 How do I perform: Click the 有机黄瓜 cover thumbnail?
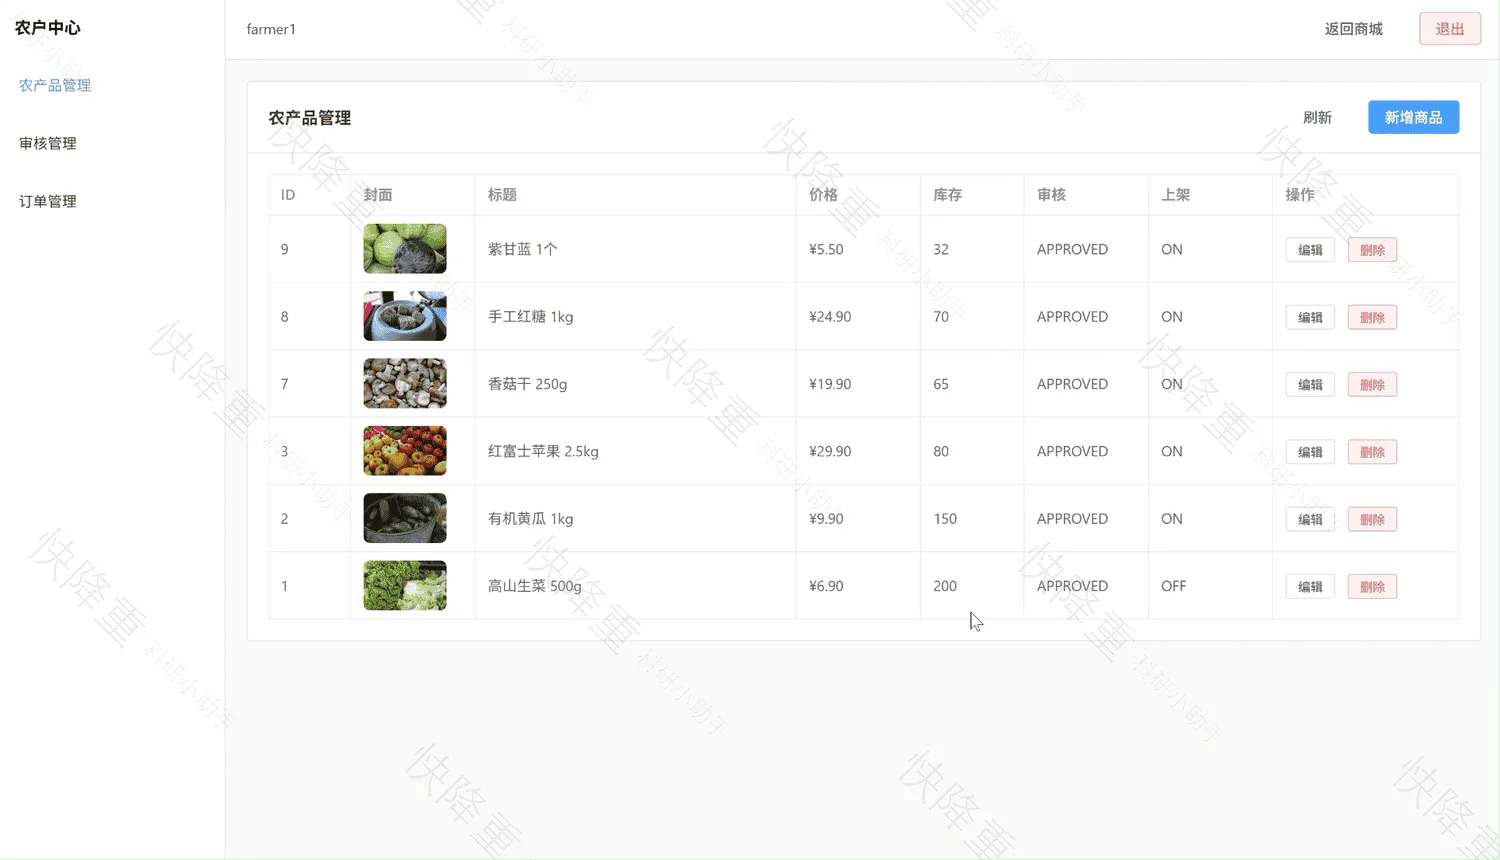tap(405, 518)
